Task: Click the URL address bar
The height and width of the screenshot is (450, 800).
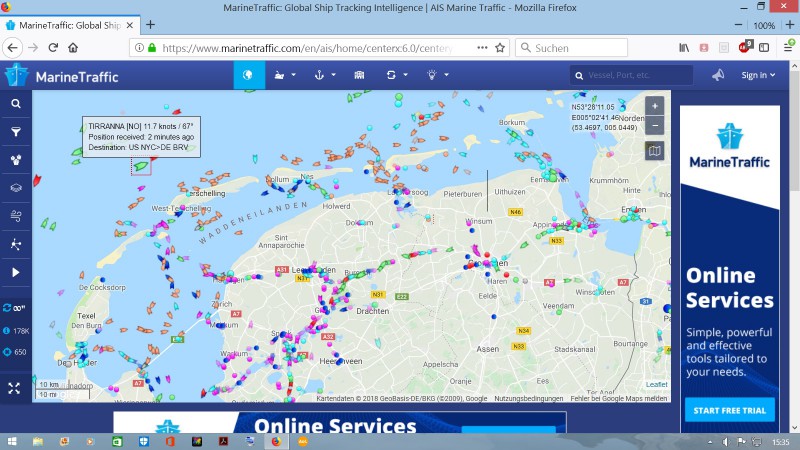Action: pos(306,48)
